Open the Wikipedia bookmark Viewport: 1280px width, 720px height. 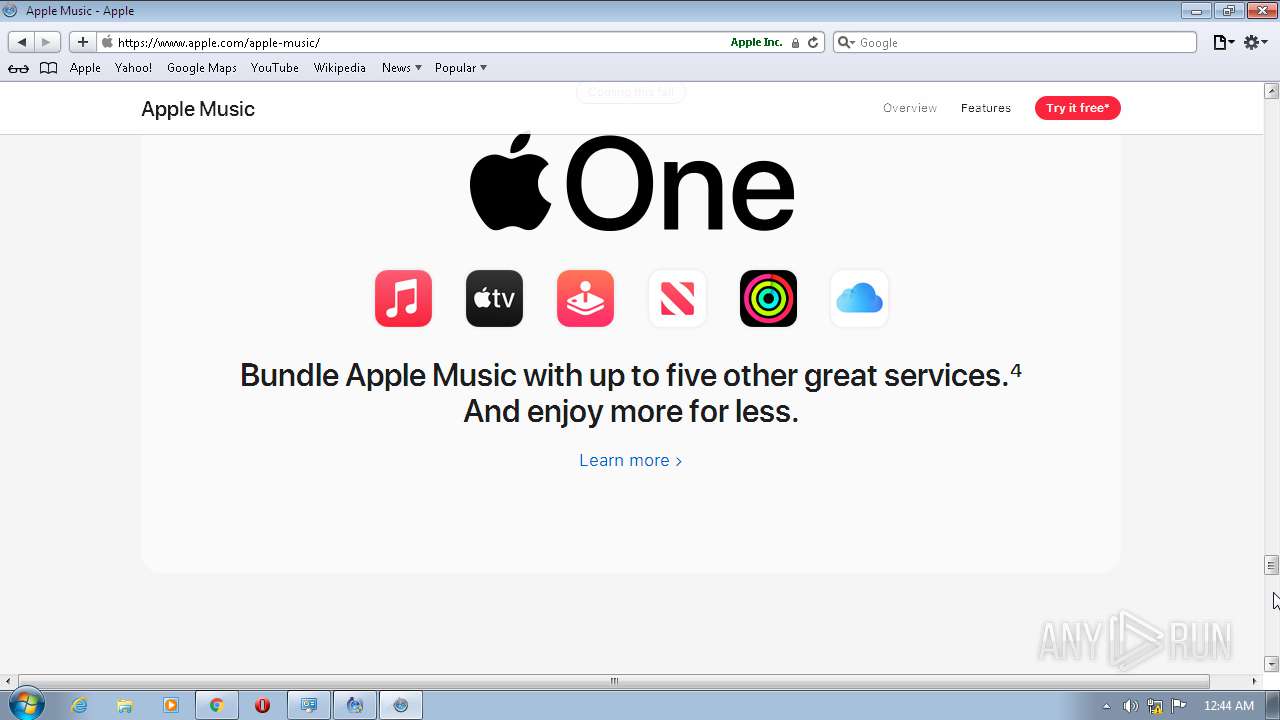(340, 68)
